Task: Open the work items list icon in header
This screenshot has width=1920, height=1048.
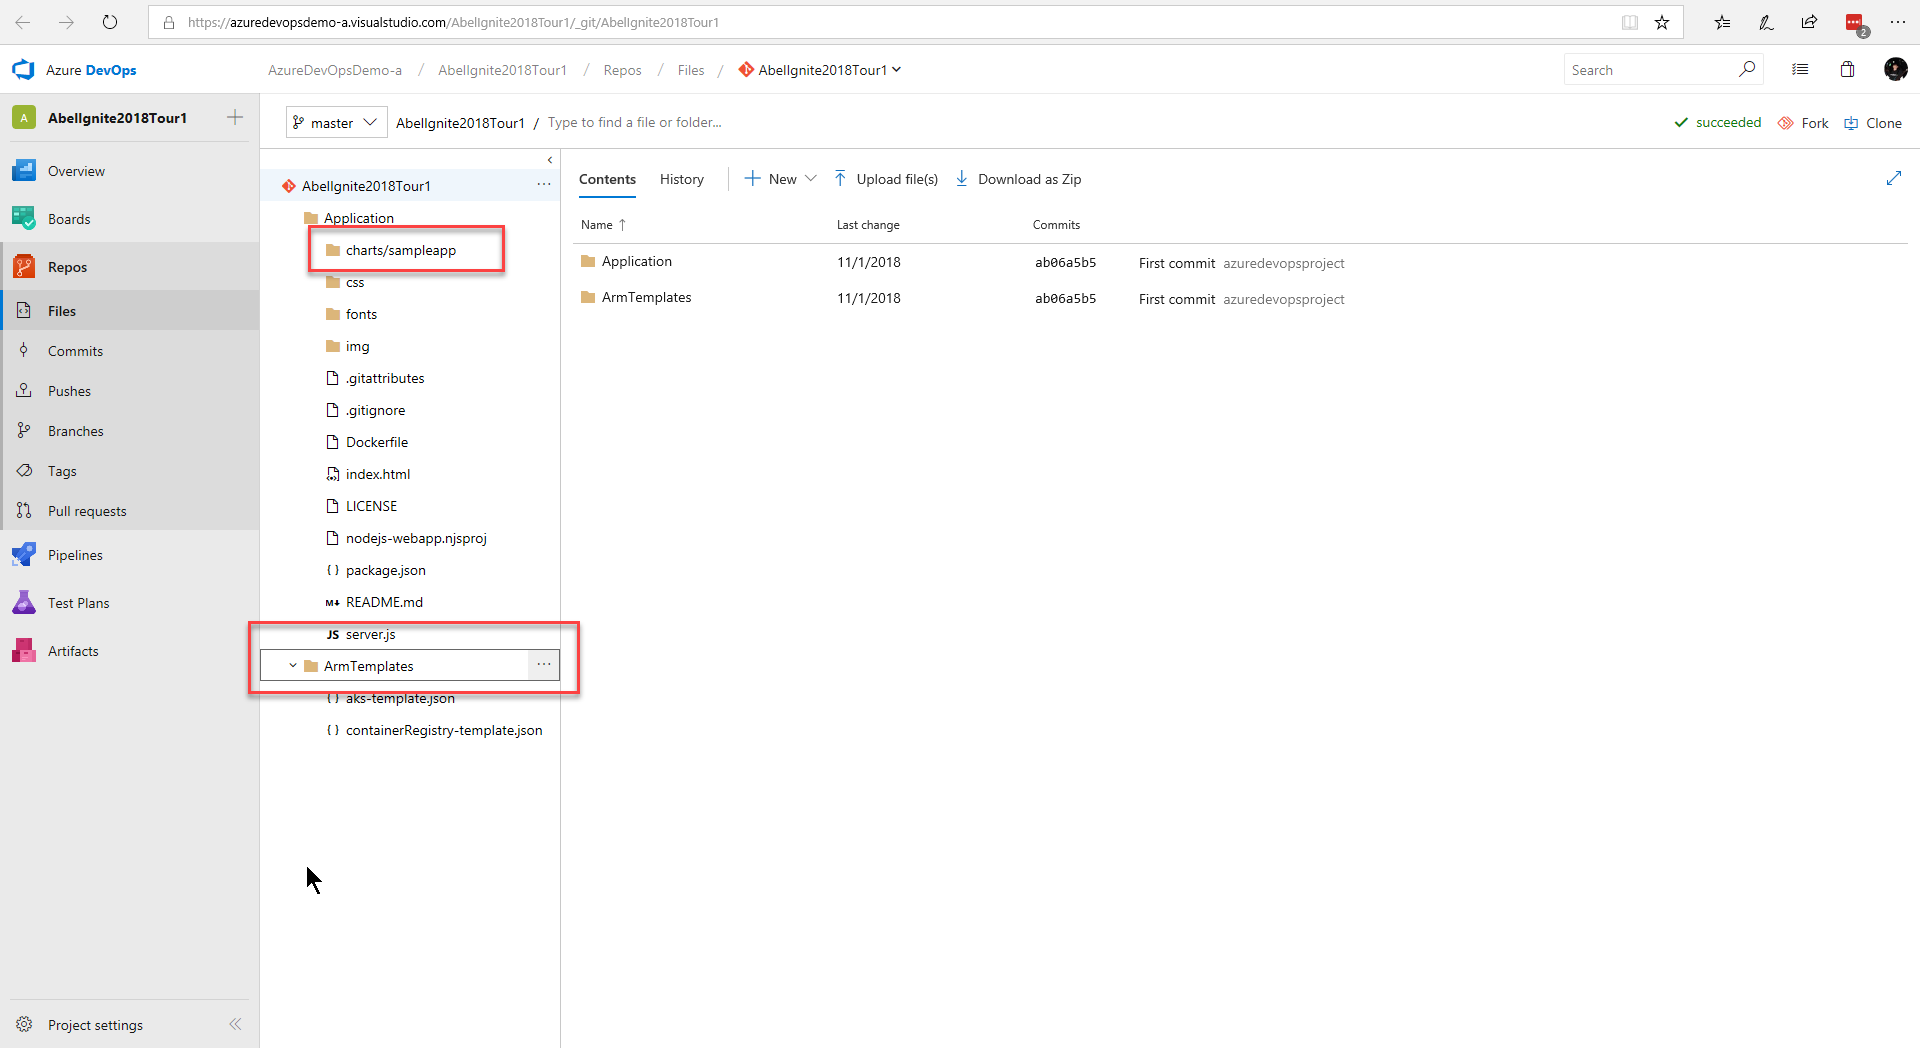Action: (1800, 69)
